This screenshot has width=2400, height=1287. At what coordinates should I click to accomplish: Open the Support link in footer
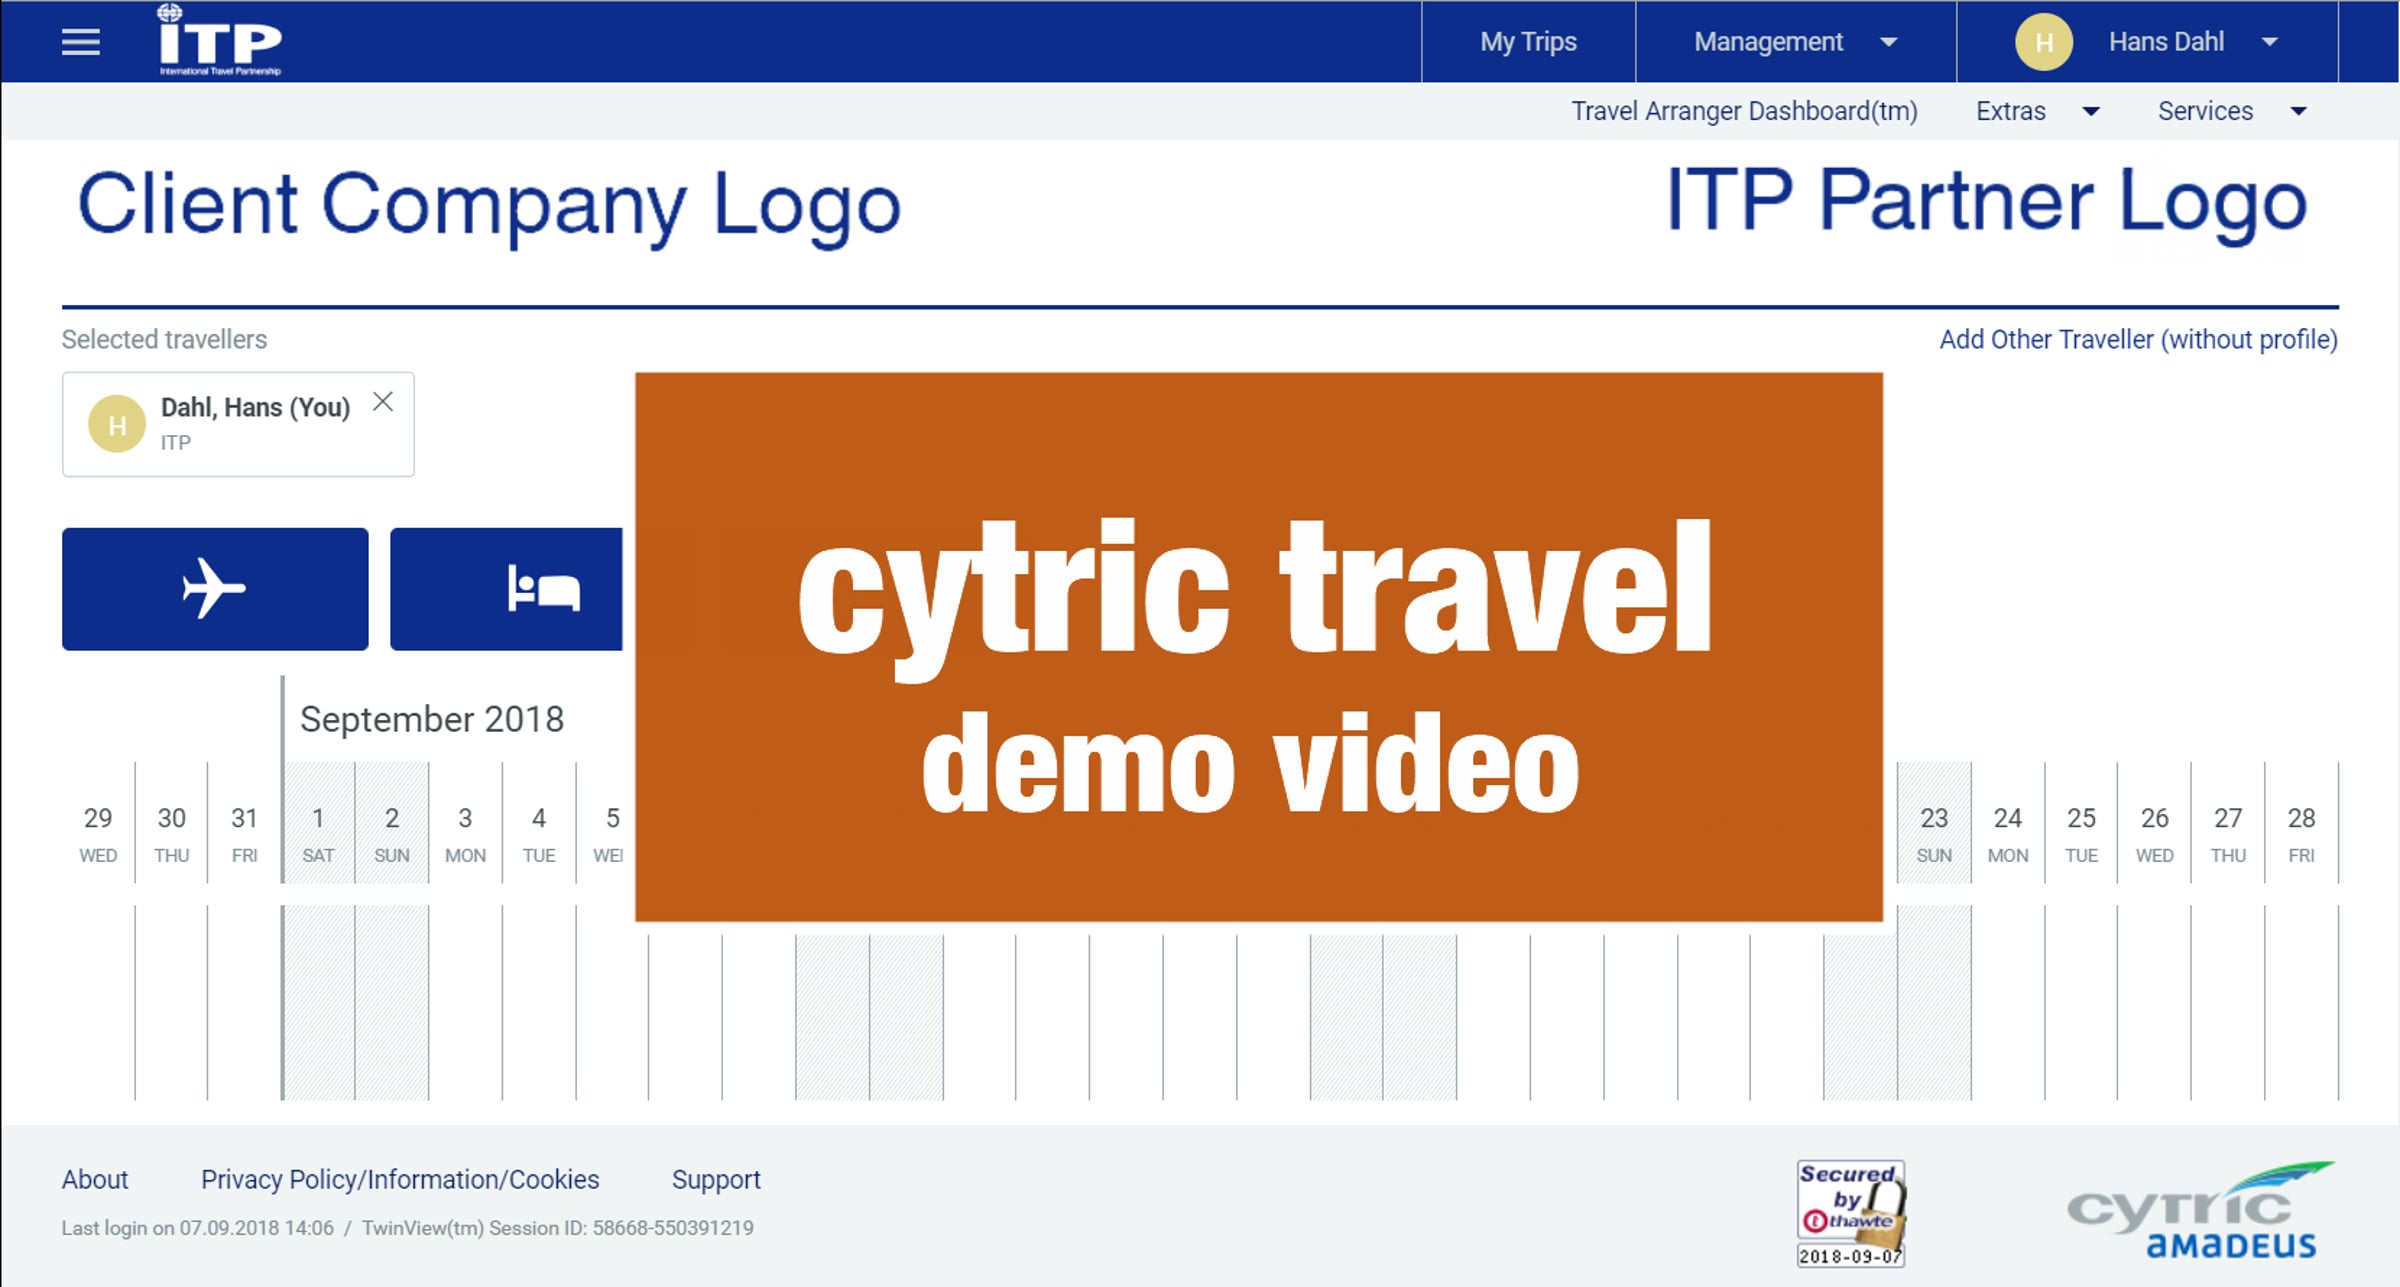pos(716,1180)
